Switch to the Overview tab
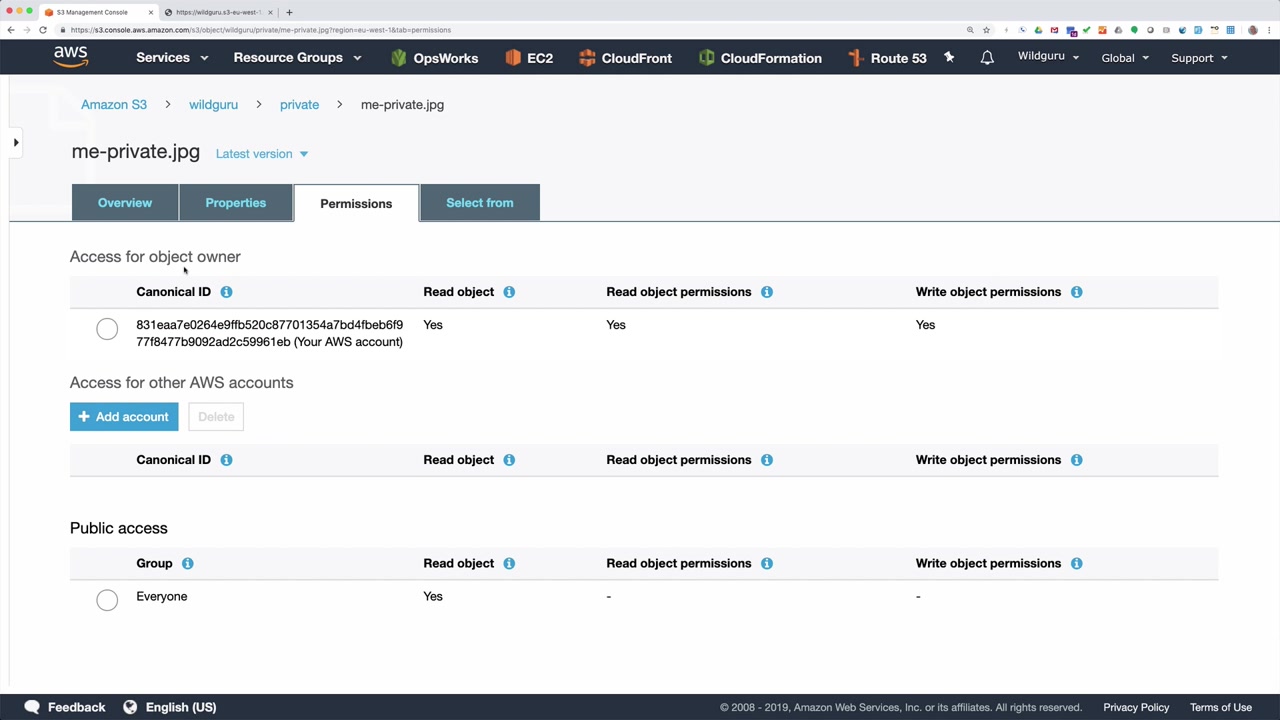The image size is (1280, 720). (x=125, y=203)
